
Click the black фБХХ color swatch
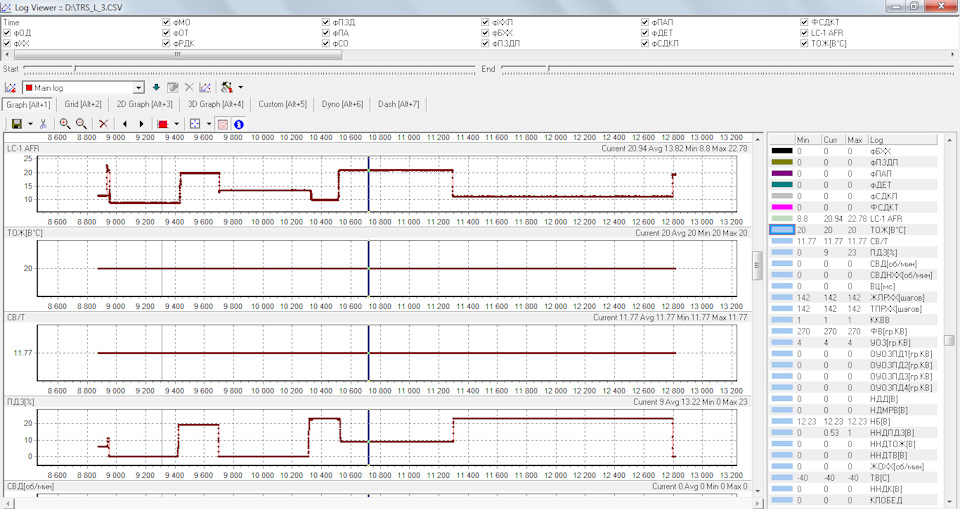pos(782,151)
